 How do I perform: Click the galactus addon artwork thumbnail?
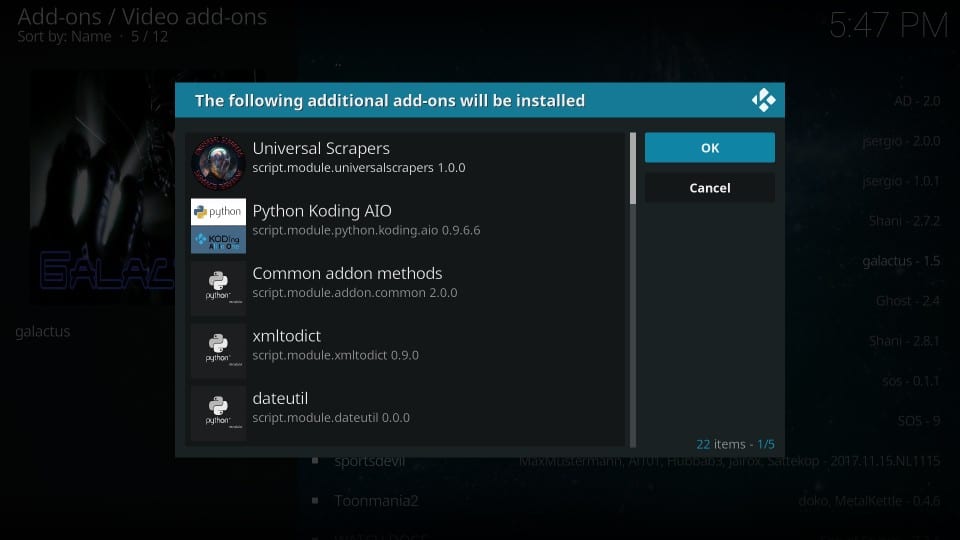pyautogui.click(x=102, y=187)
